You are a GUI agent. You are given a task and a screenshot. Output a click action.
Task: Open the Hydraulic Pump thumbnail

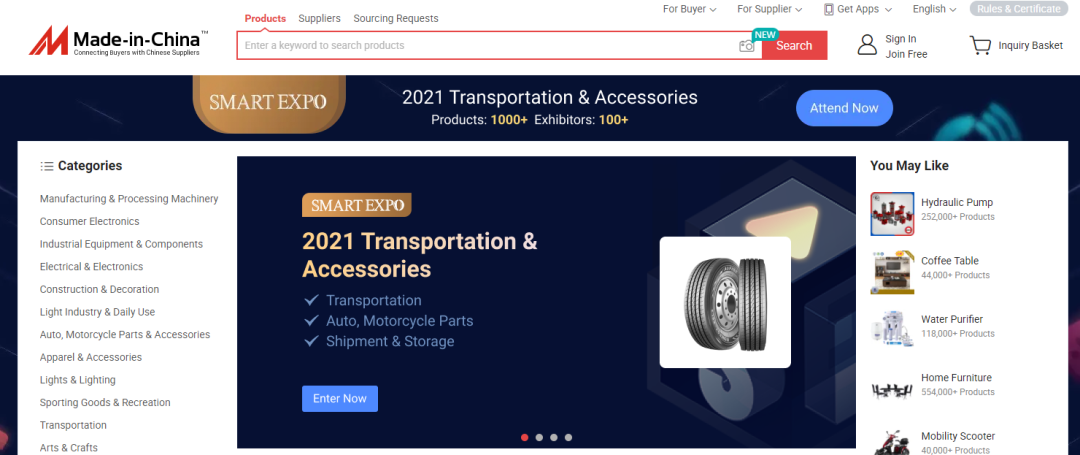(x=892, y=214)
